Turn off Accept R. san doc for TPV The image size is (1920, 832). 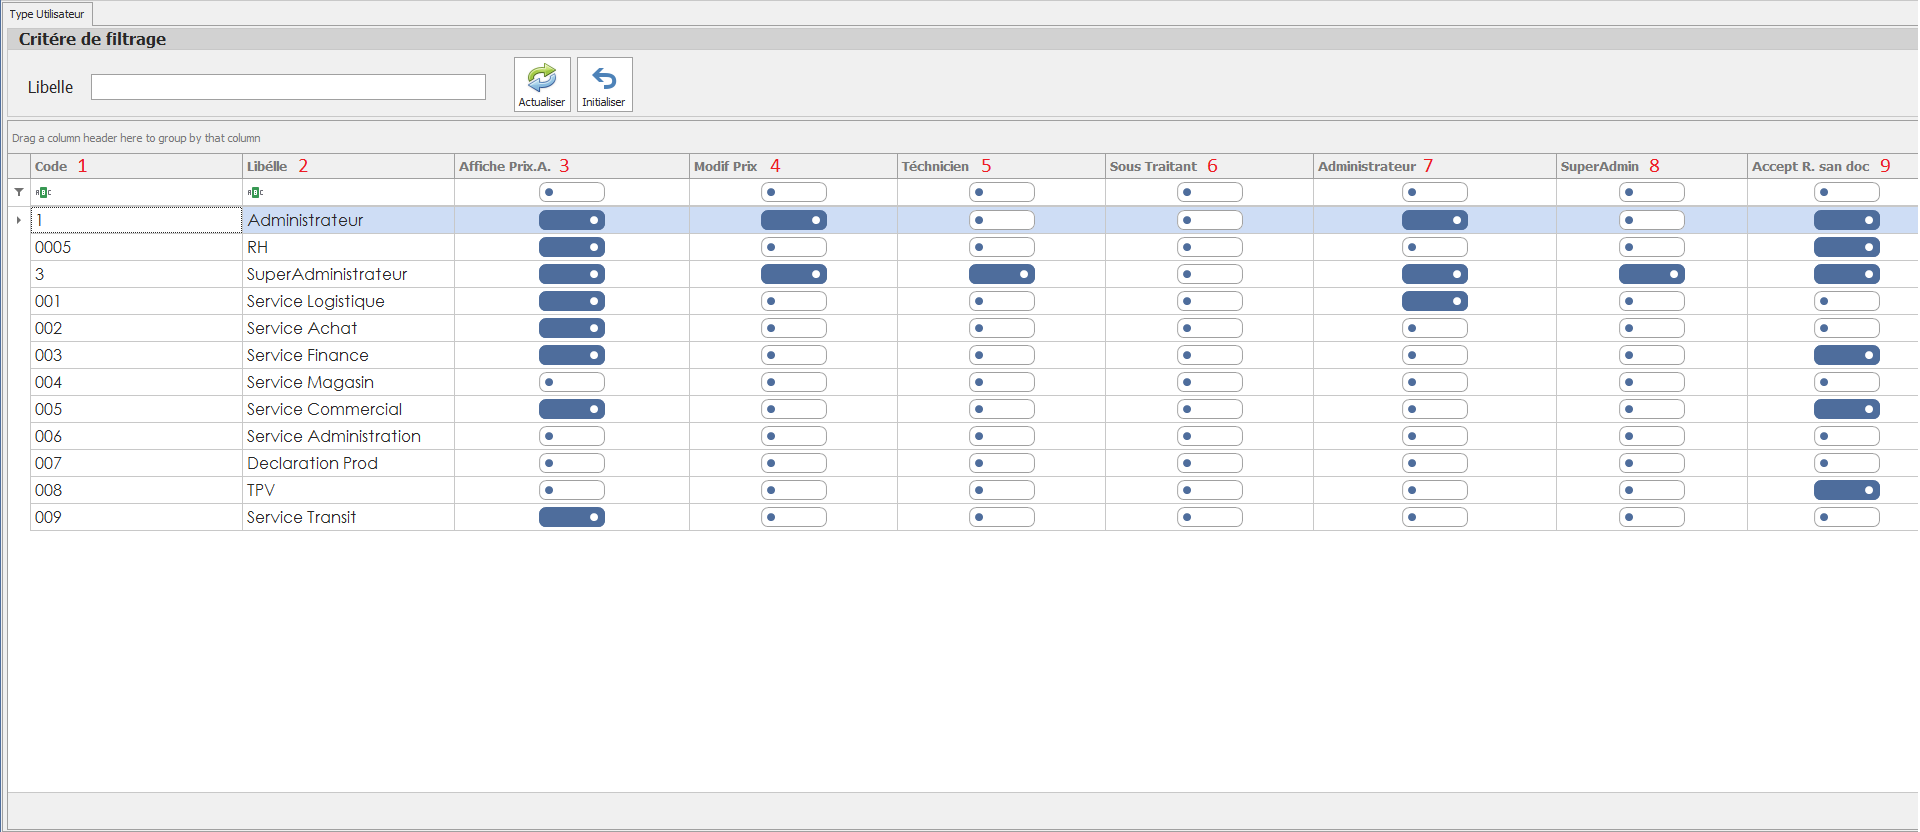pos(1846,490)
